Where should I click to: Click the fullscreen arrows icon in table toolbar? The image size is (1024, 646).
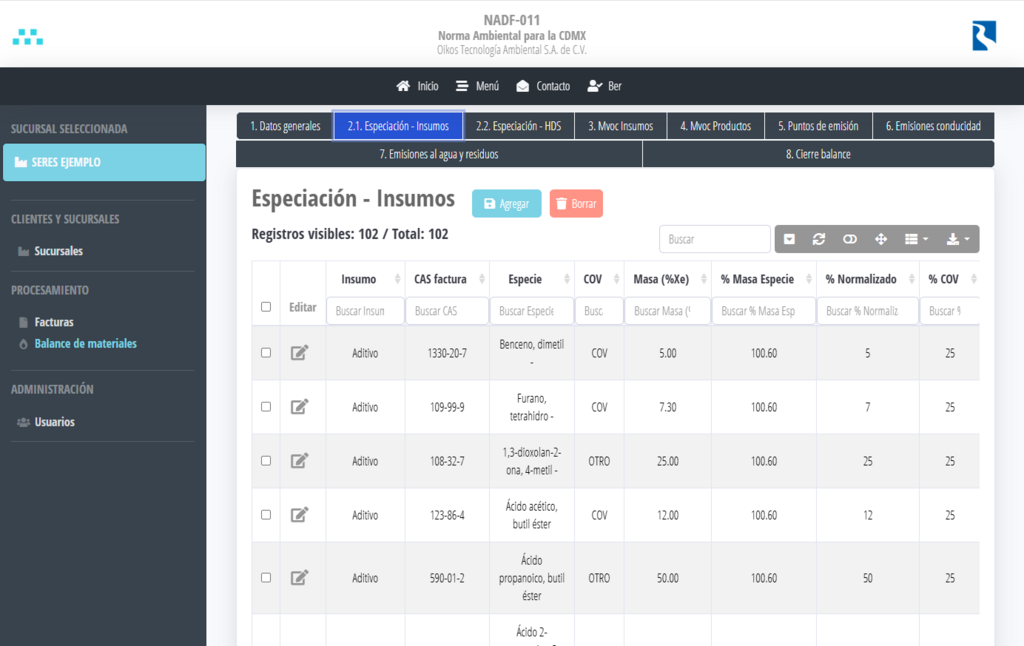coord(881,239)
